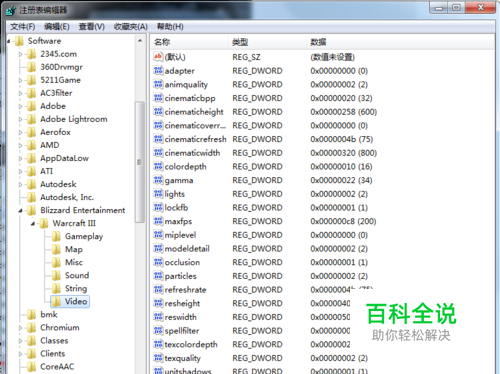Screen dimensions: 500x374
Task: Expand the Adobe Lightroom key
Action: click(20, 119)
